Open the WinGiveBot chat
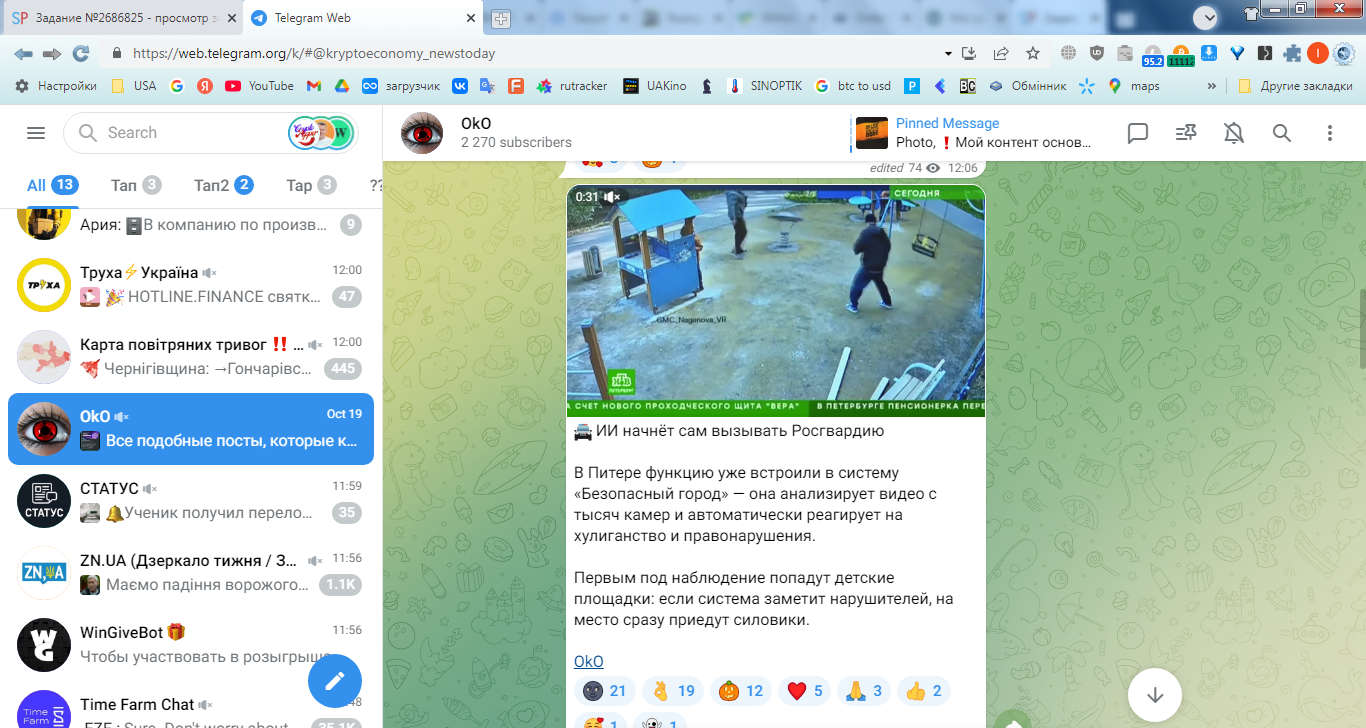 191,644
